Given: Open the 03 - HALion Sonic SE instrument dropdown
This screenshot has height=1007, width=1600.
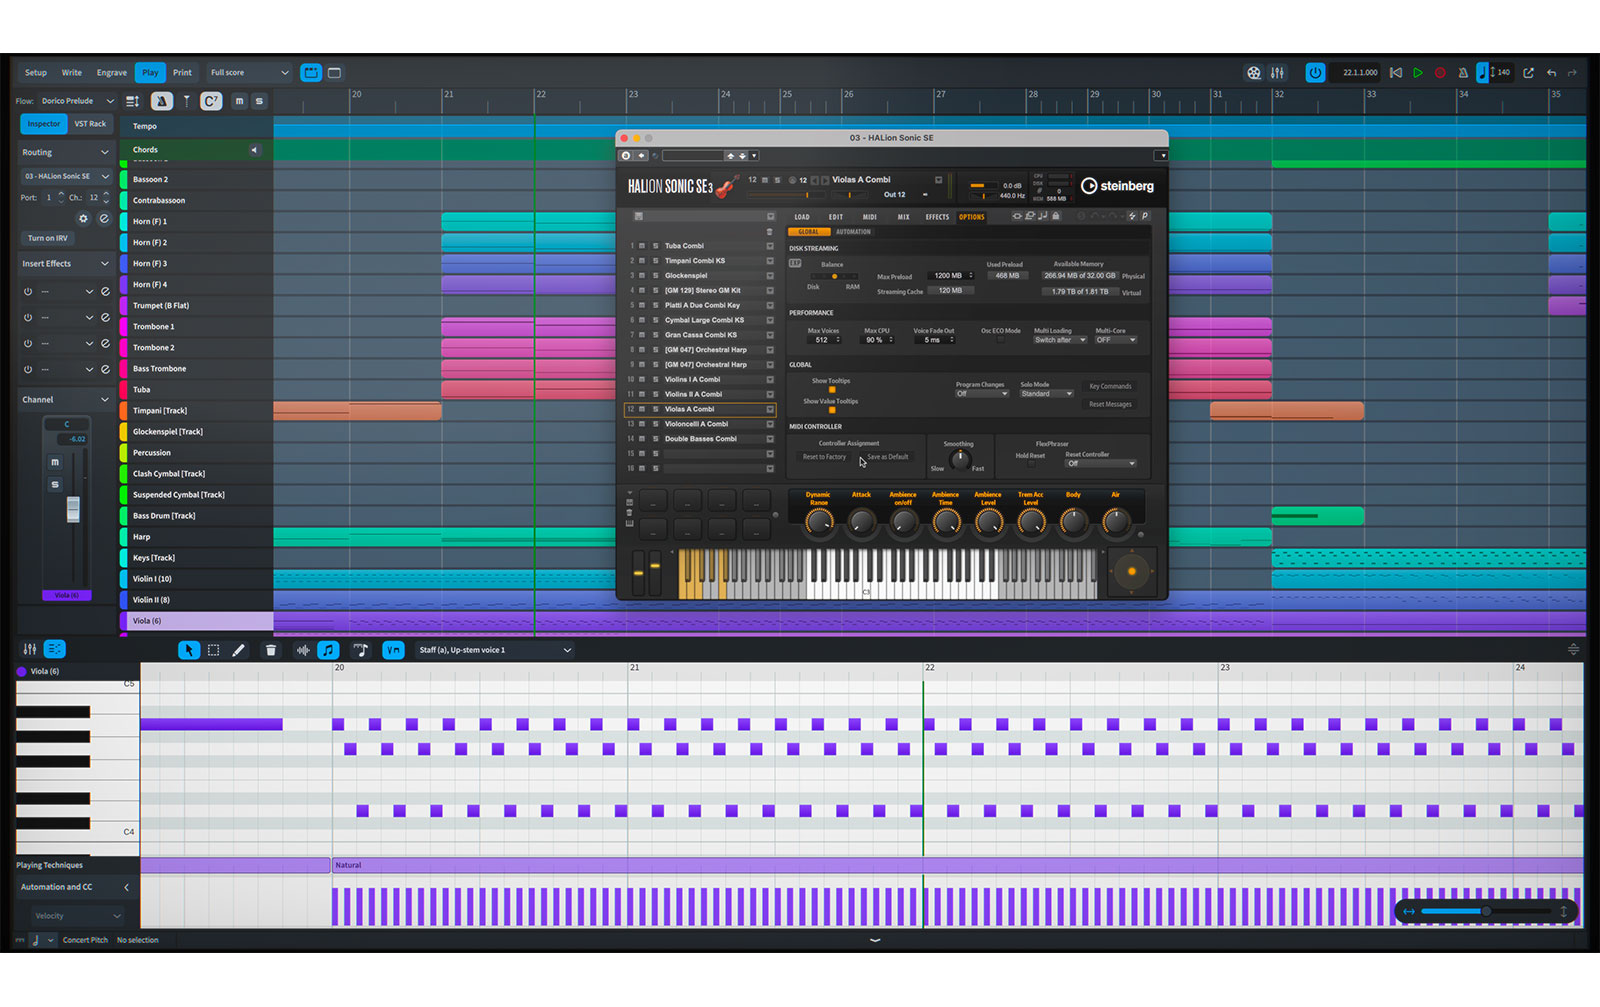Looking at the screenshot, I should tap(66, 177).
